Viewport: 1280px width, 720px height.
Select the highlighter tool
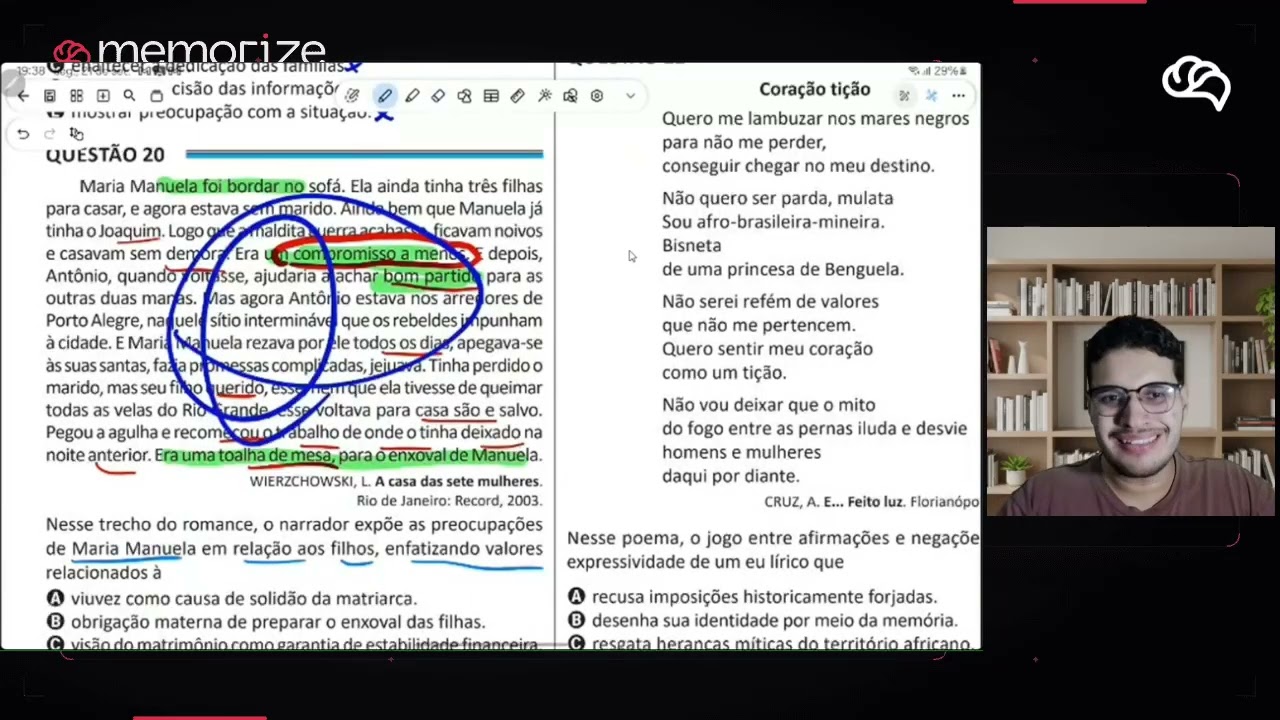tap(412, 96)
